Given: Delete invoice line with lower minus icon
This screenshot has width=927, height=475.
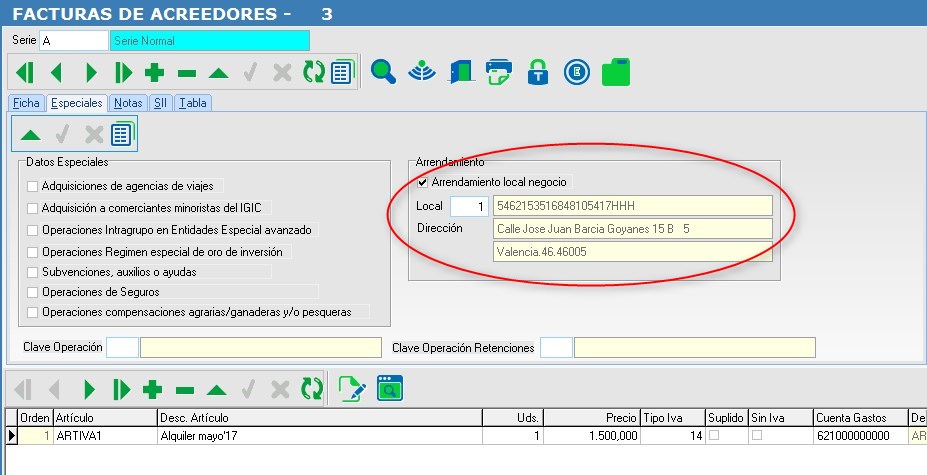Looking at the screenshot, I should 185,390.
